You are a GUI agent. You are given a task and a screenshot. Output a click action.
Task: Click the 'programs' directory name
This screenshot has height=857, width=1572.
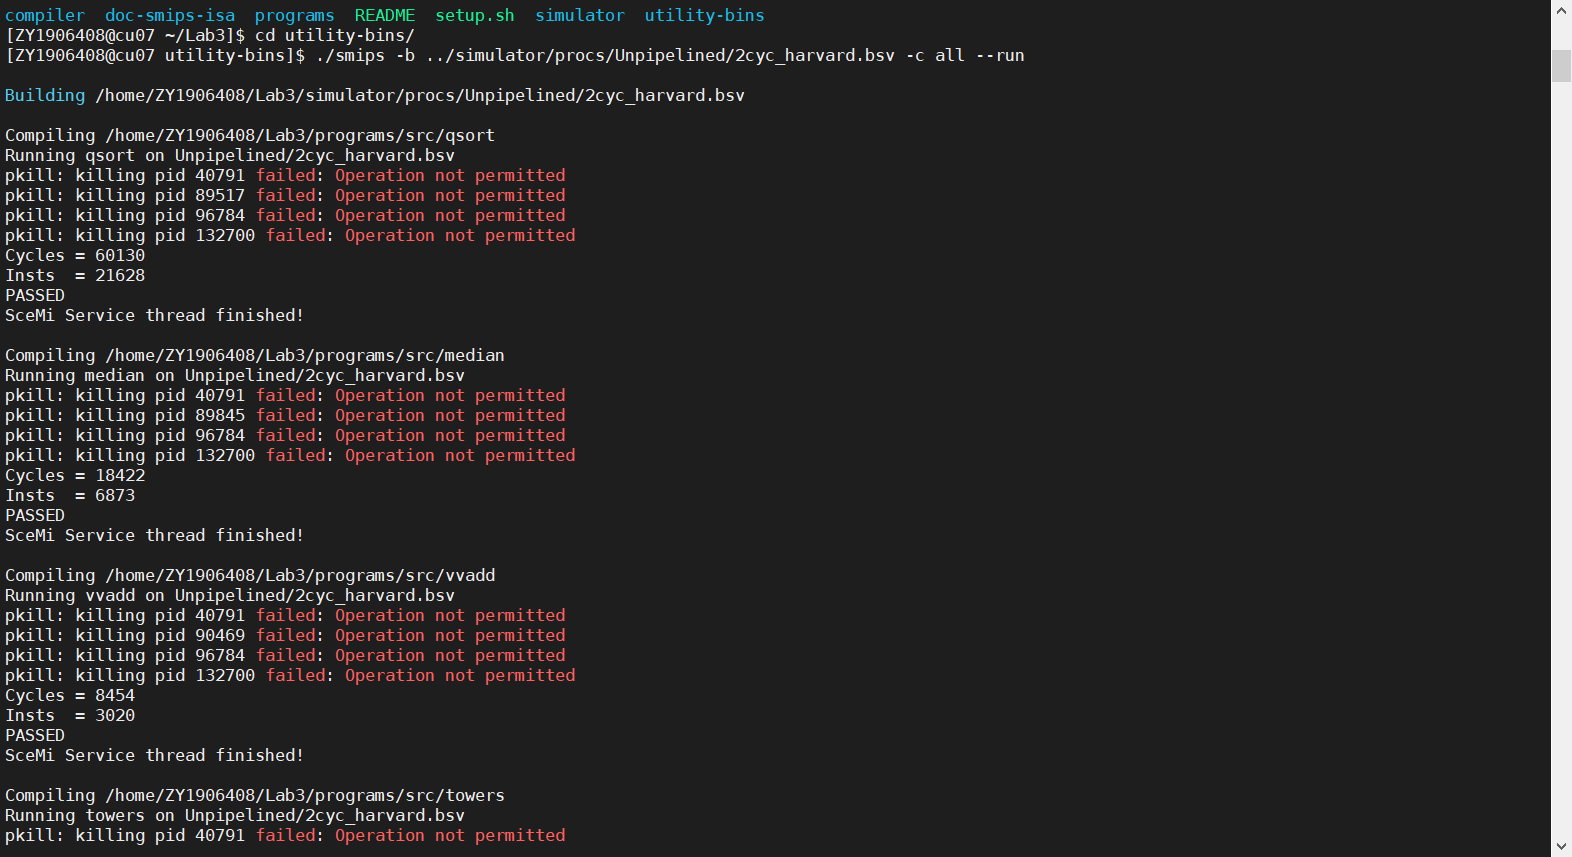(x=294, y=15)
